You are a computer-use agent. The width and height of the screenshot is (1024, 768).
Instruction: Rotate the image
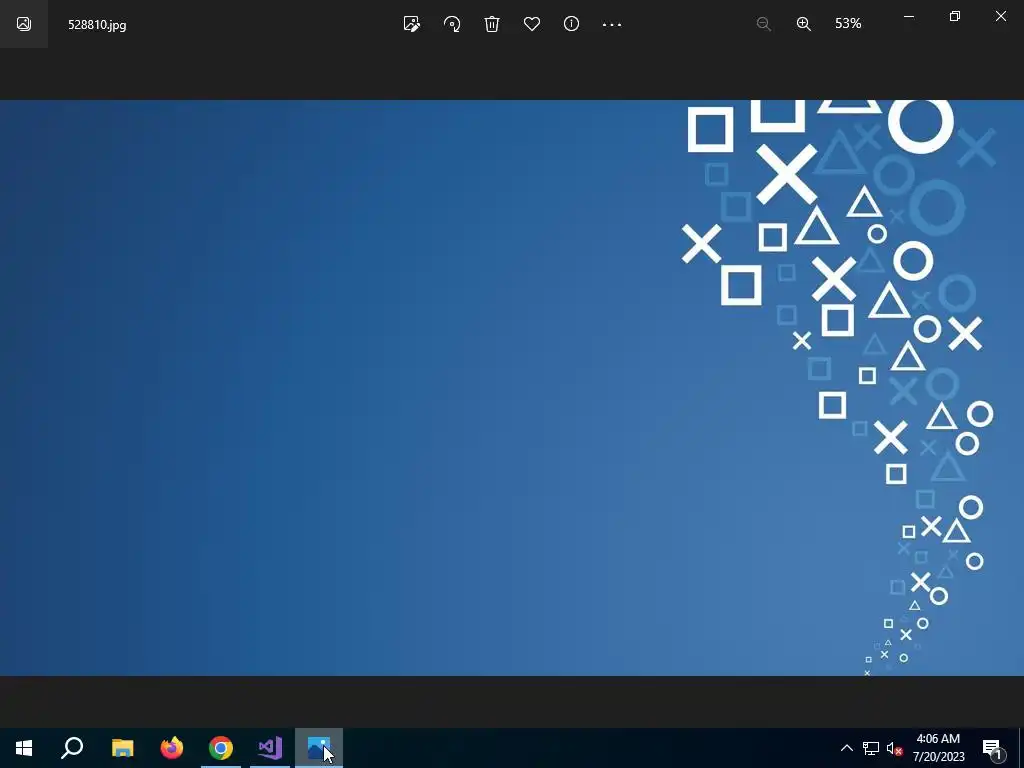coord(452,24)
